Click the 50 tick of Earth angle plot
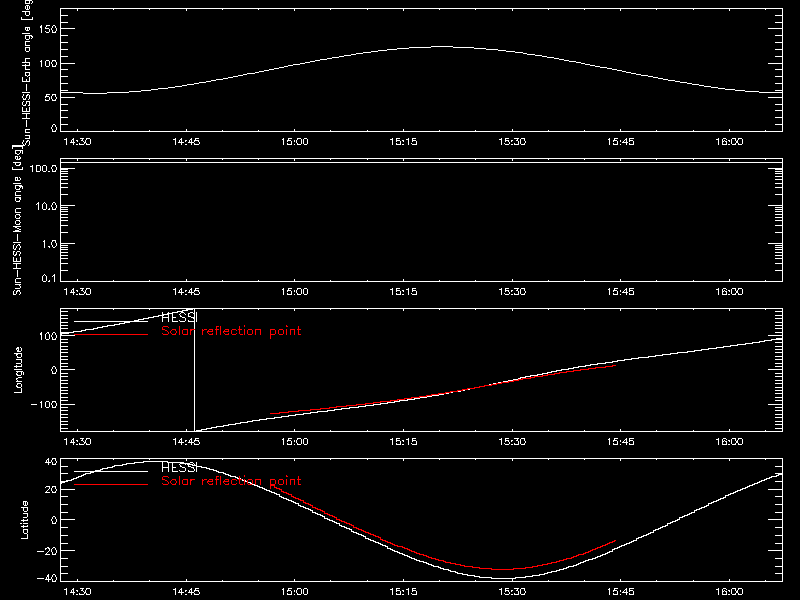 point(51,97)
